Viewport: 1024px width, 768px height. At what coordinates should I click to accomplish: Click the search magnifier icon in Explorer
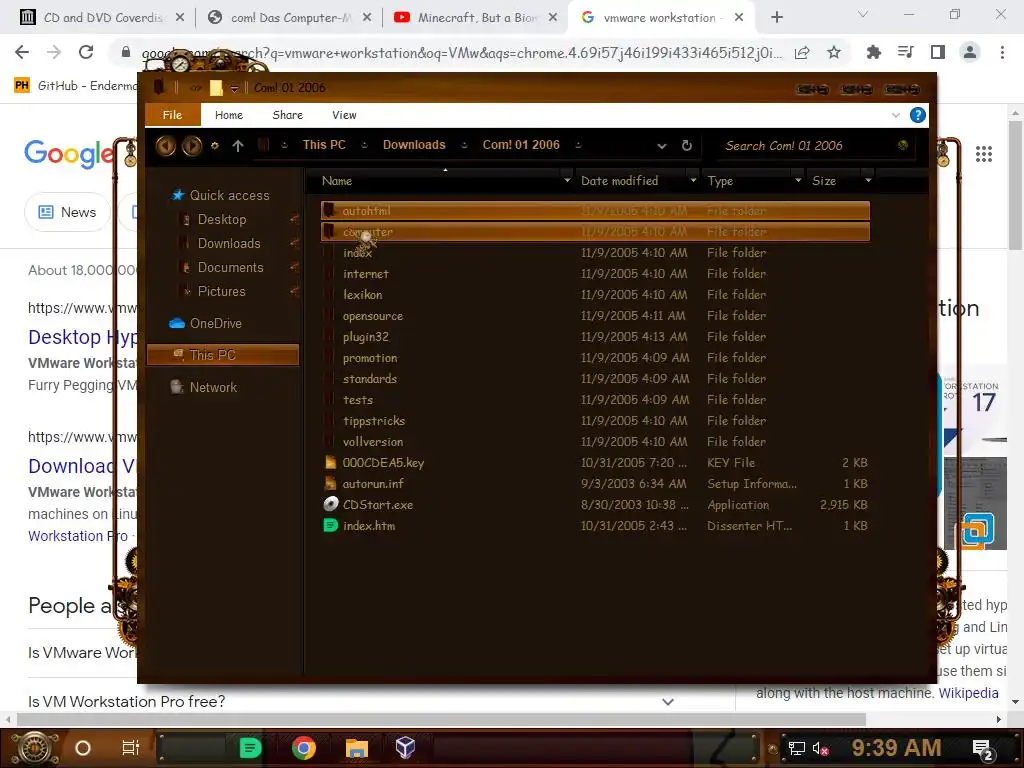pos(903,145)
